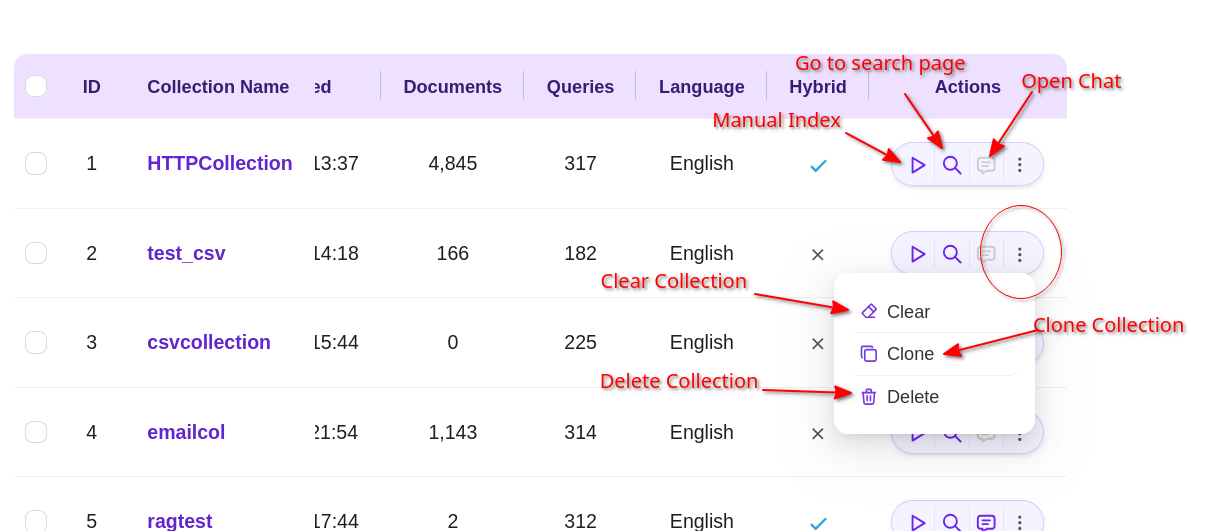Sort by Collection Name column header
The image size is (1212, 531).
click(x=218, y=87)
